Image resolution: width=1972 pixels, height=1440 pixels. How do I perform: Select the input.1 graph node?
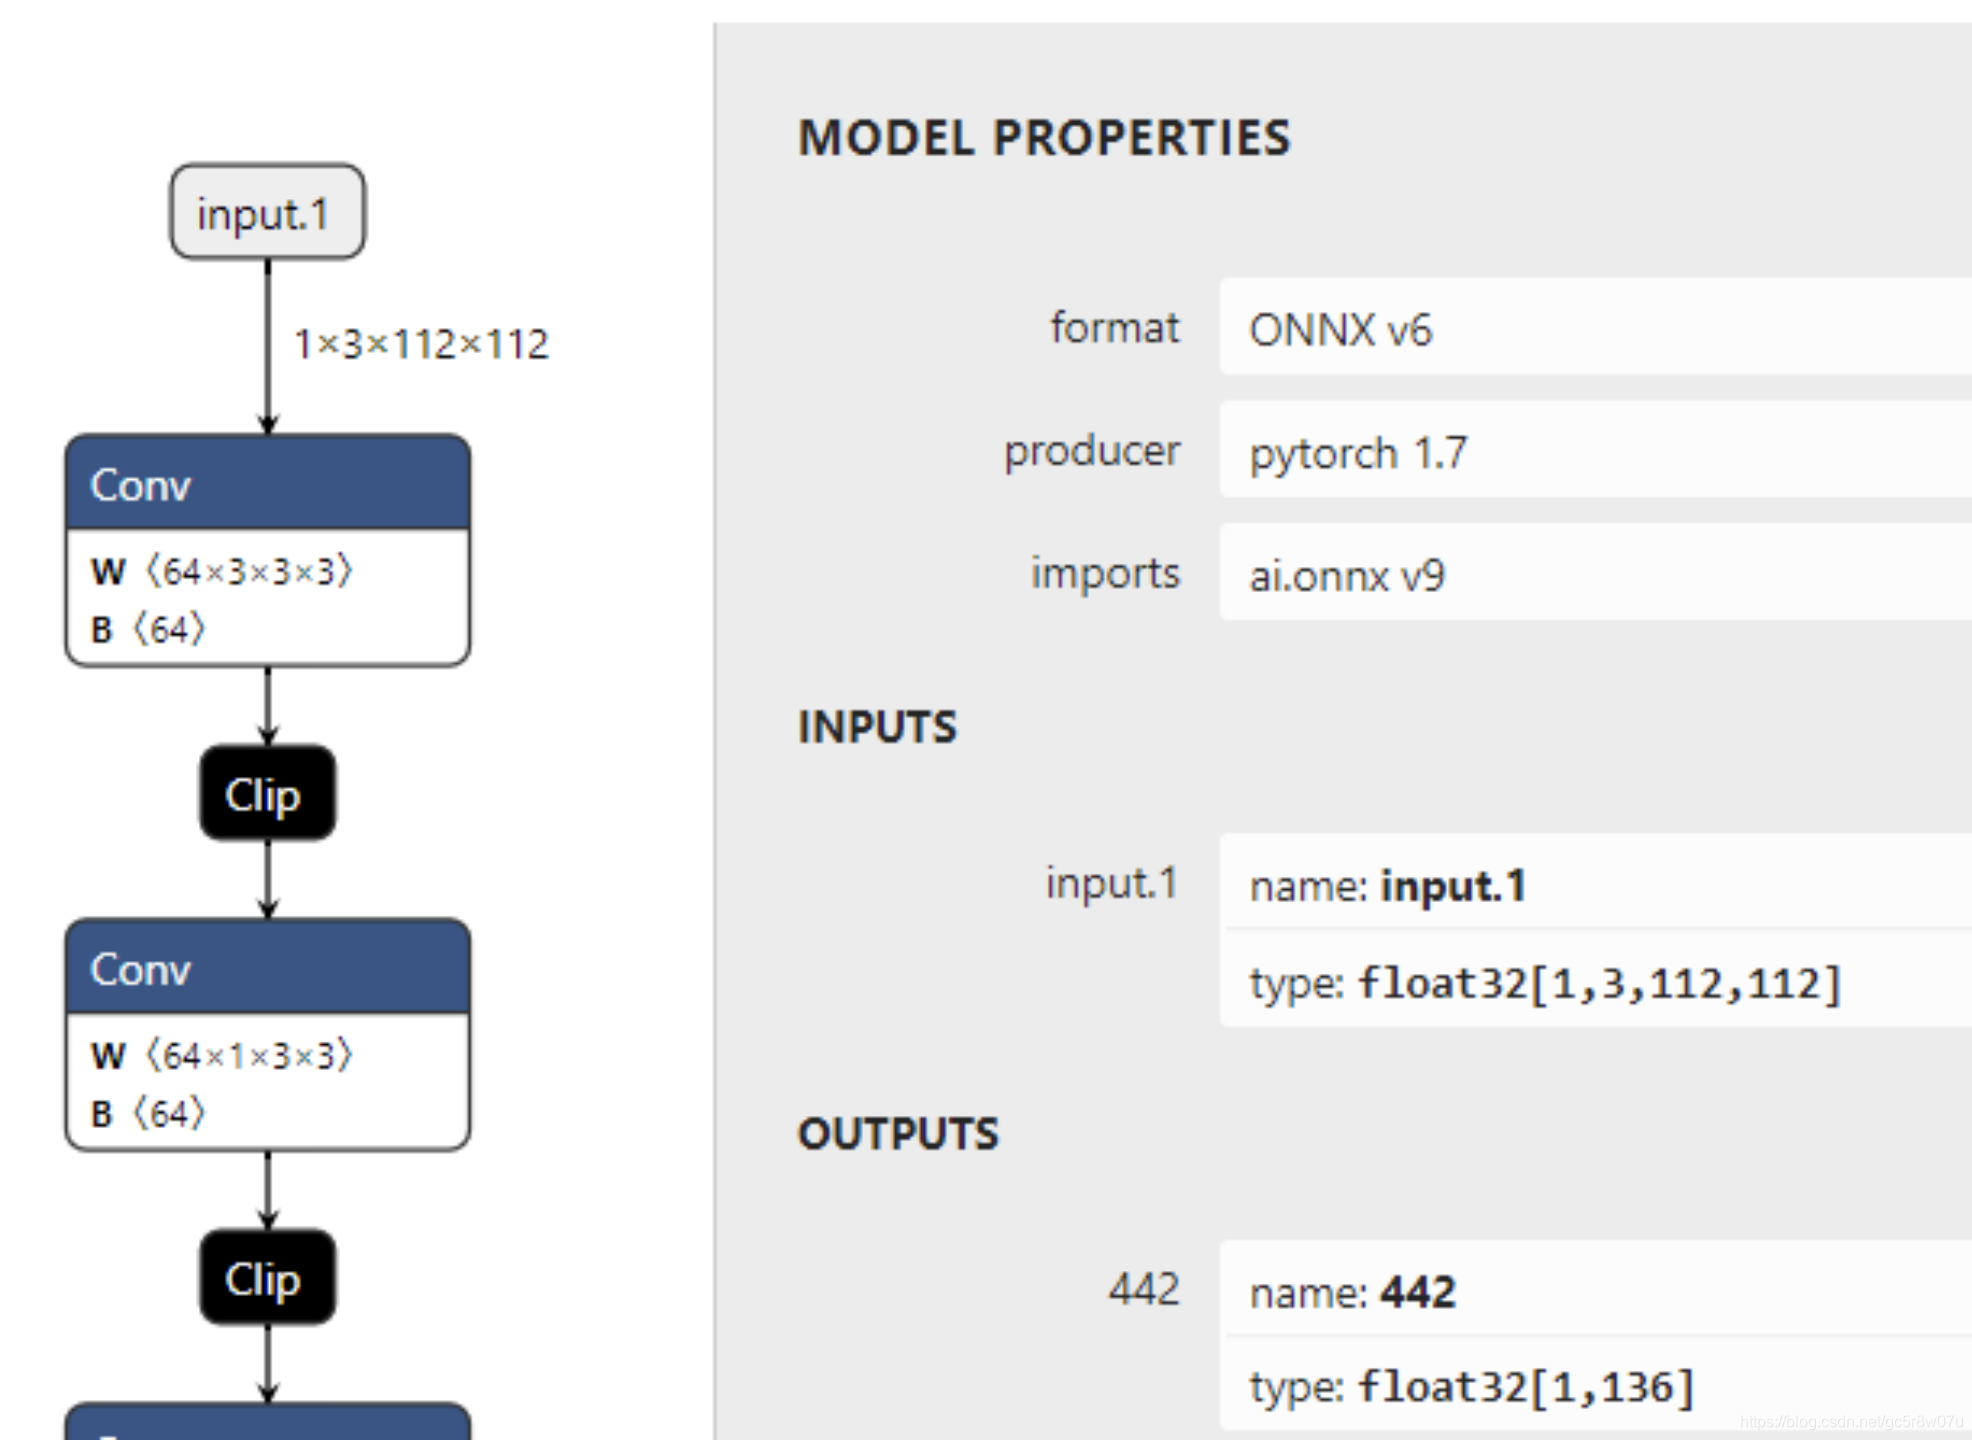click(x=267, y=213)
